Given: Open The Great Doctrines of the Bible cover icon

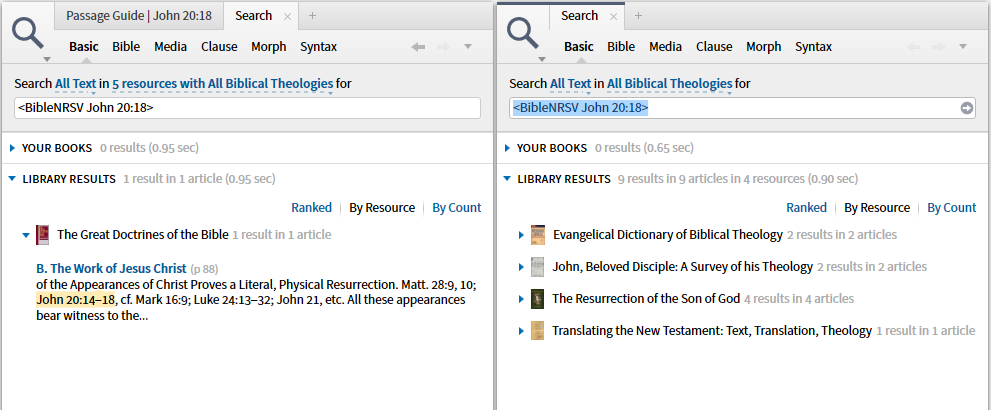Looking at the screenshot, I should [x=43, y=235].
